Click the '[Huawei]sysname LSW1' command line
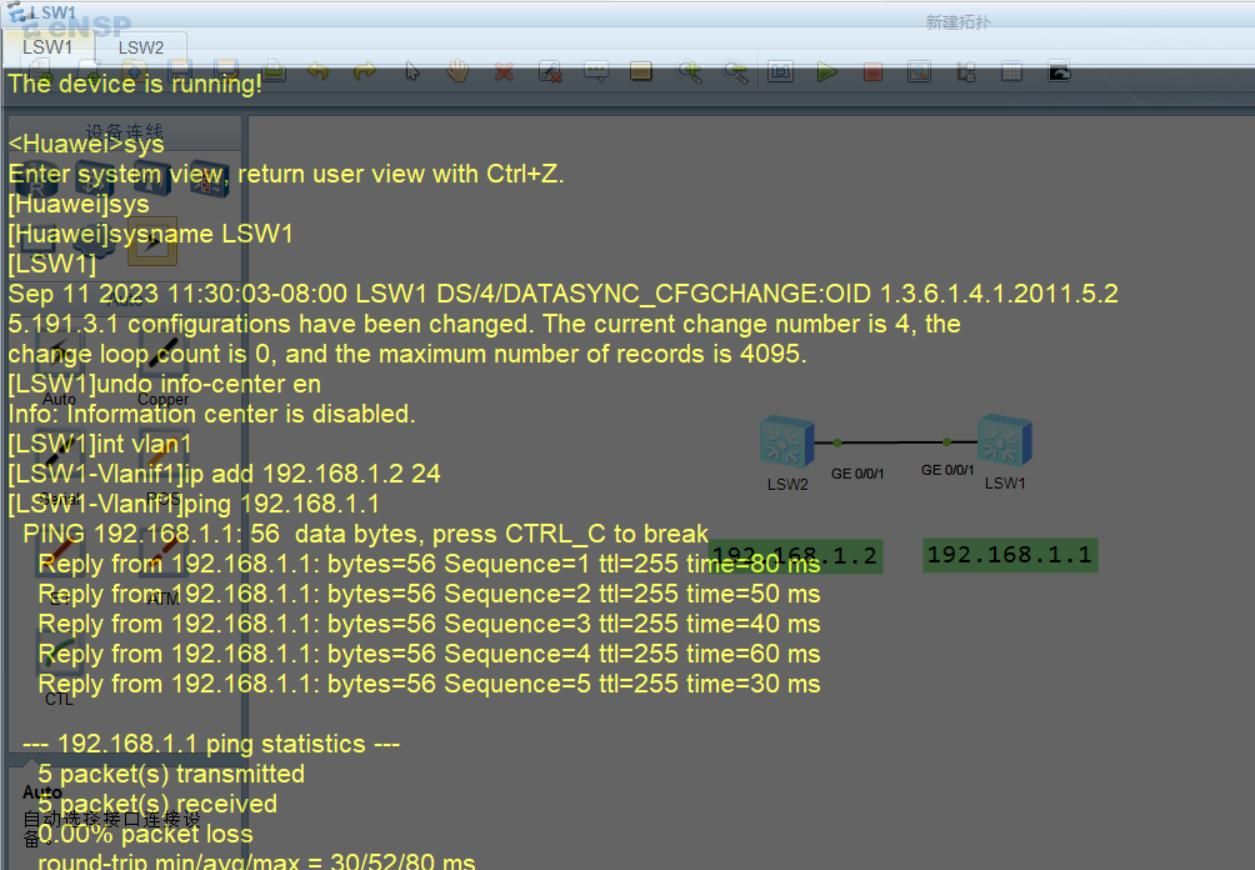Viewport: 1255px width, 870px height. coord(151,234)
